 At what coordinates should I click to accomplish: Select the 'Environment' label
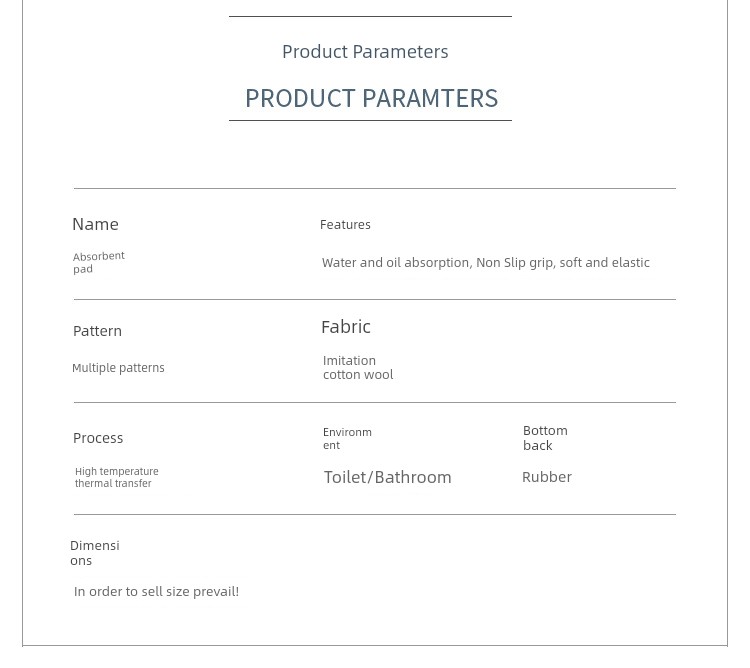pyautogui.click(x=347, y=438)
